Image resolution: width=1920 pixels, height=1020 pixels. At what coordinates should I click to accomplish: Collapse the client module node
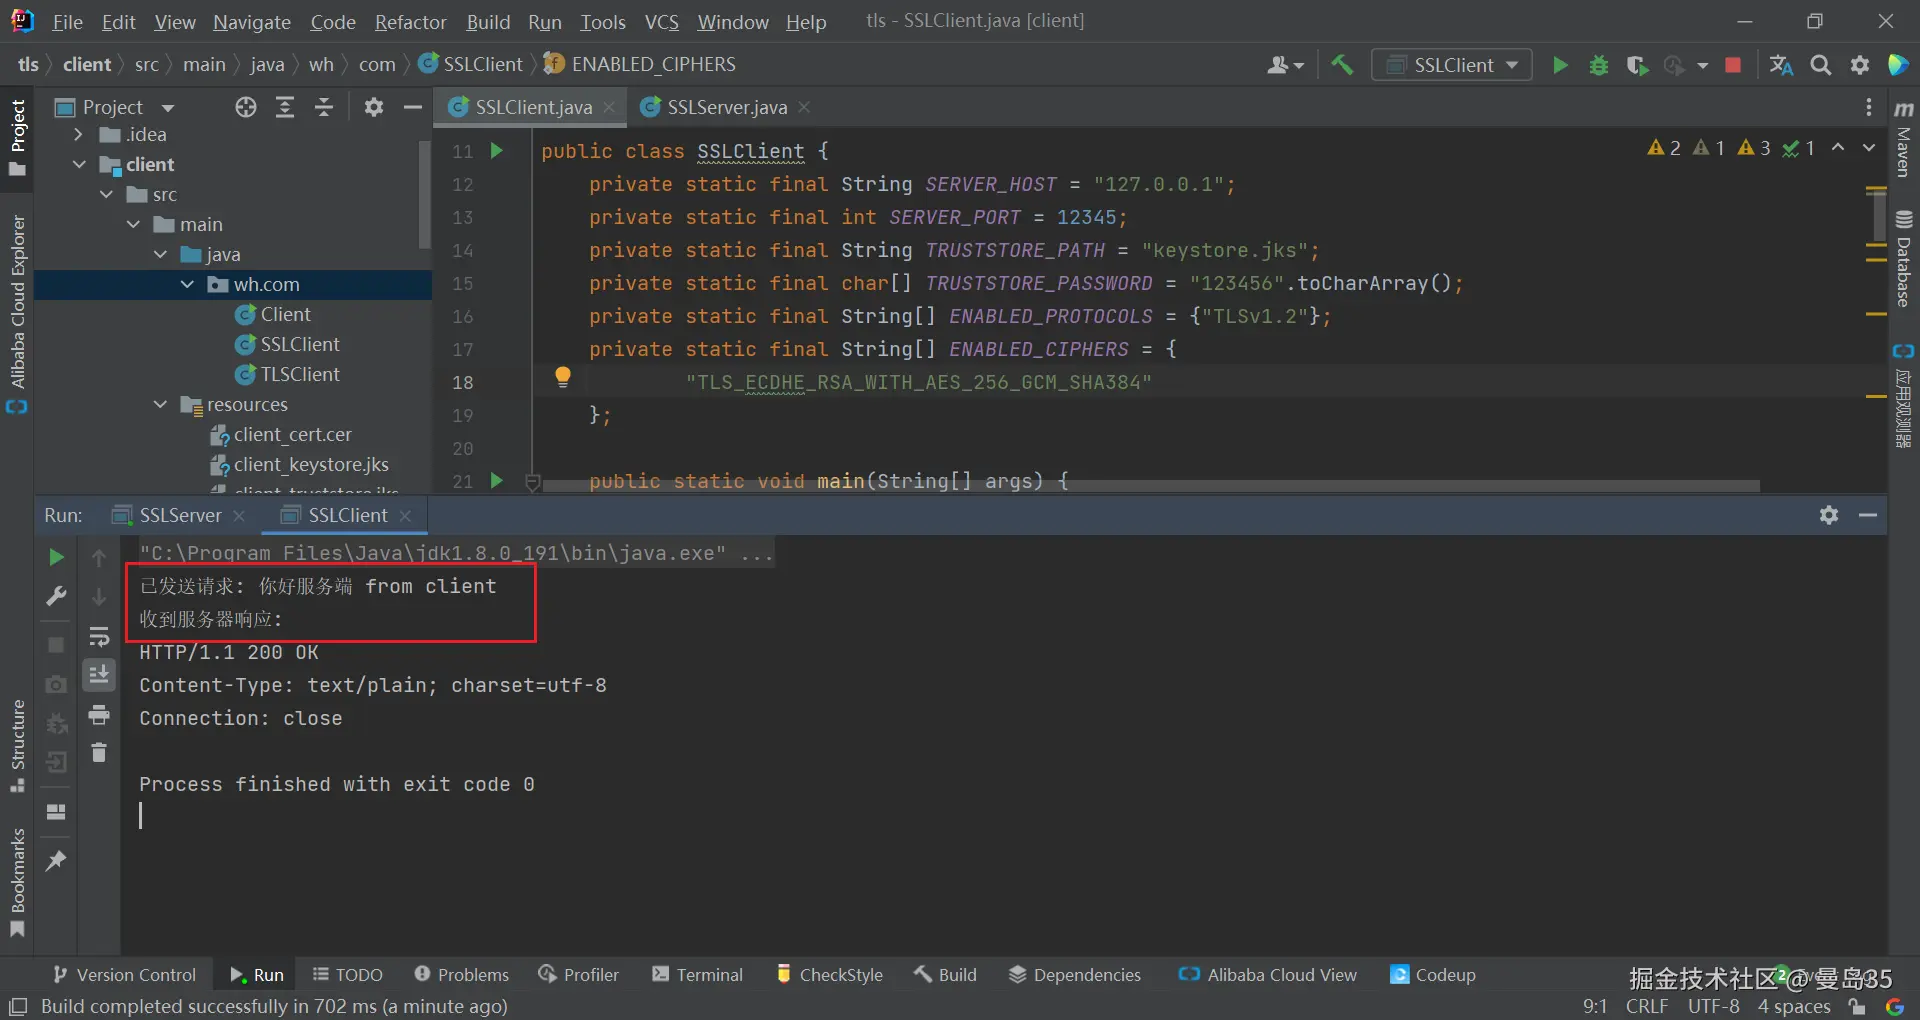pyautogui.click(x=79, y=164)
